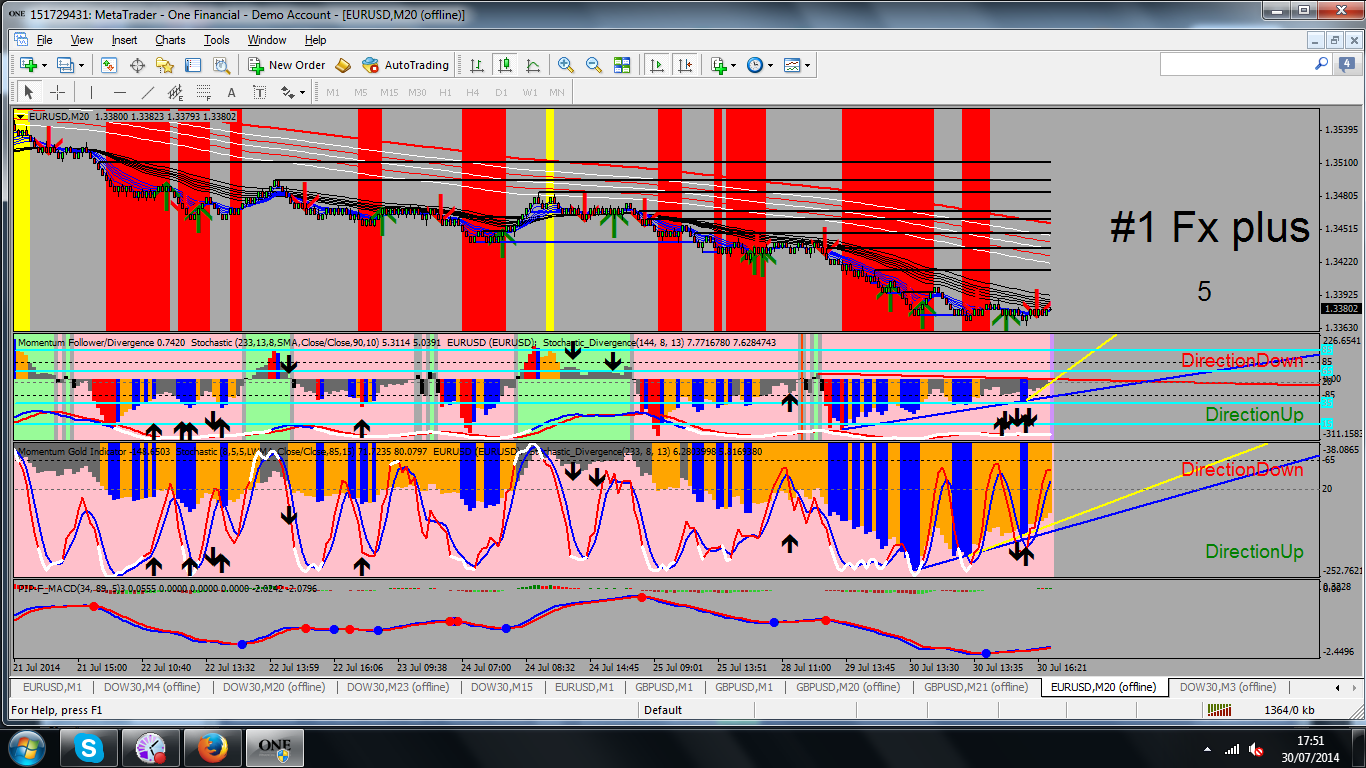The width and height of the screenshot is (1366, 768).
Task: Expand the Templates dropdown arrow
Action: pyautogui.click(x=808, y=65)
